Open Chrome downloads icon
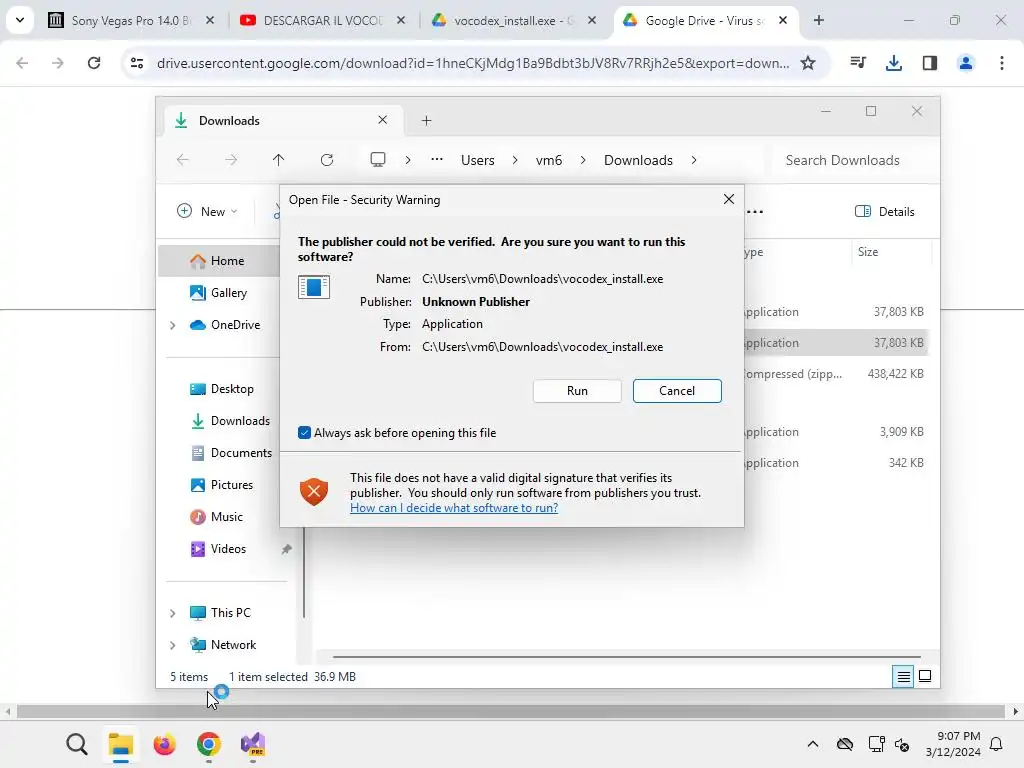 tap(893, 63)
